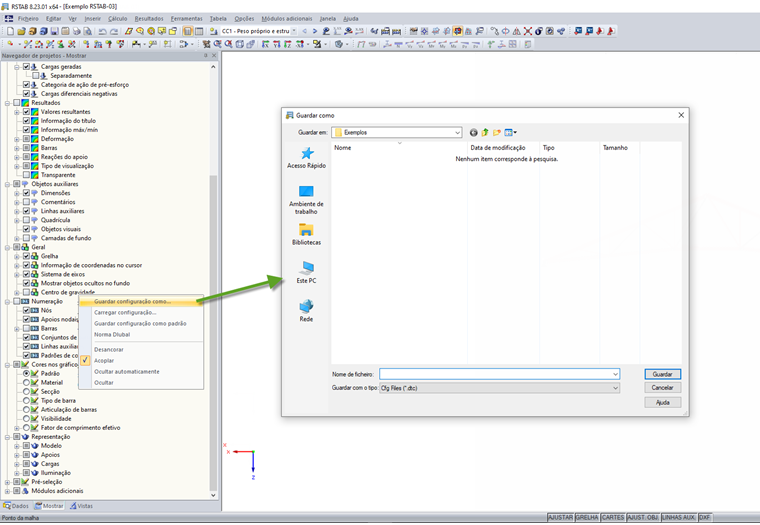Set view in Y direction icon
Screen dimensions: 760x525
pos(276,44)
